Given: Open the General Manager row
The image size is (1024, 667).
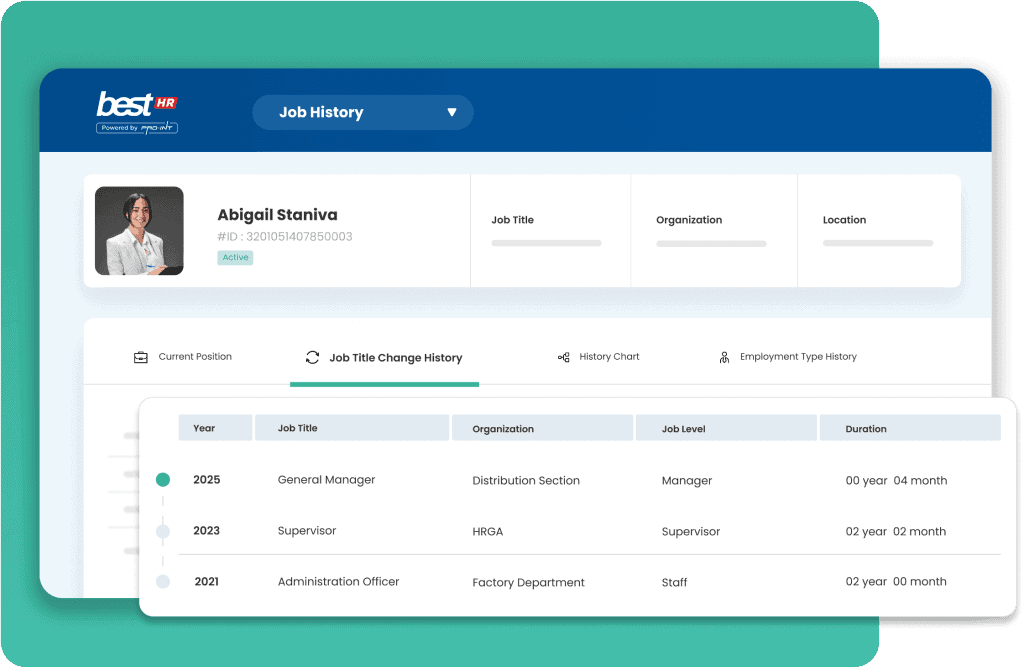Looking at the screenshot, I should point(326,480).
